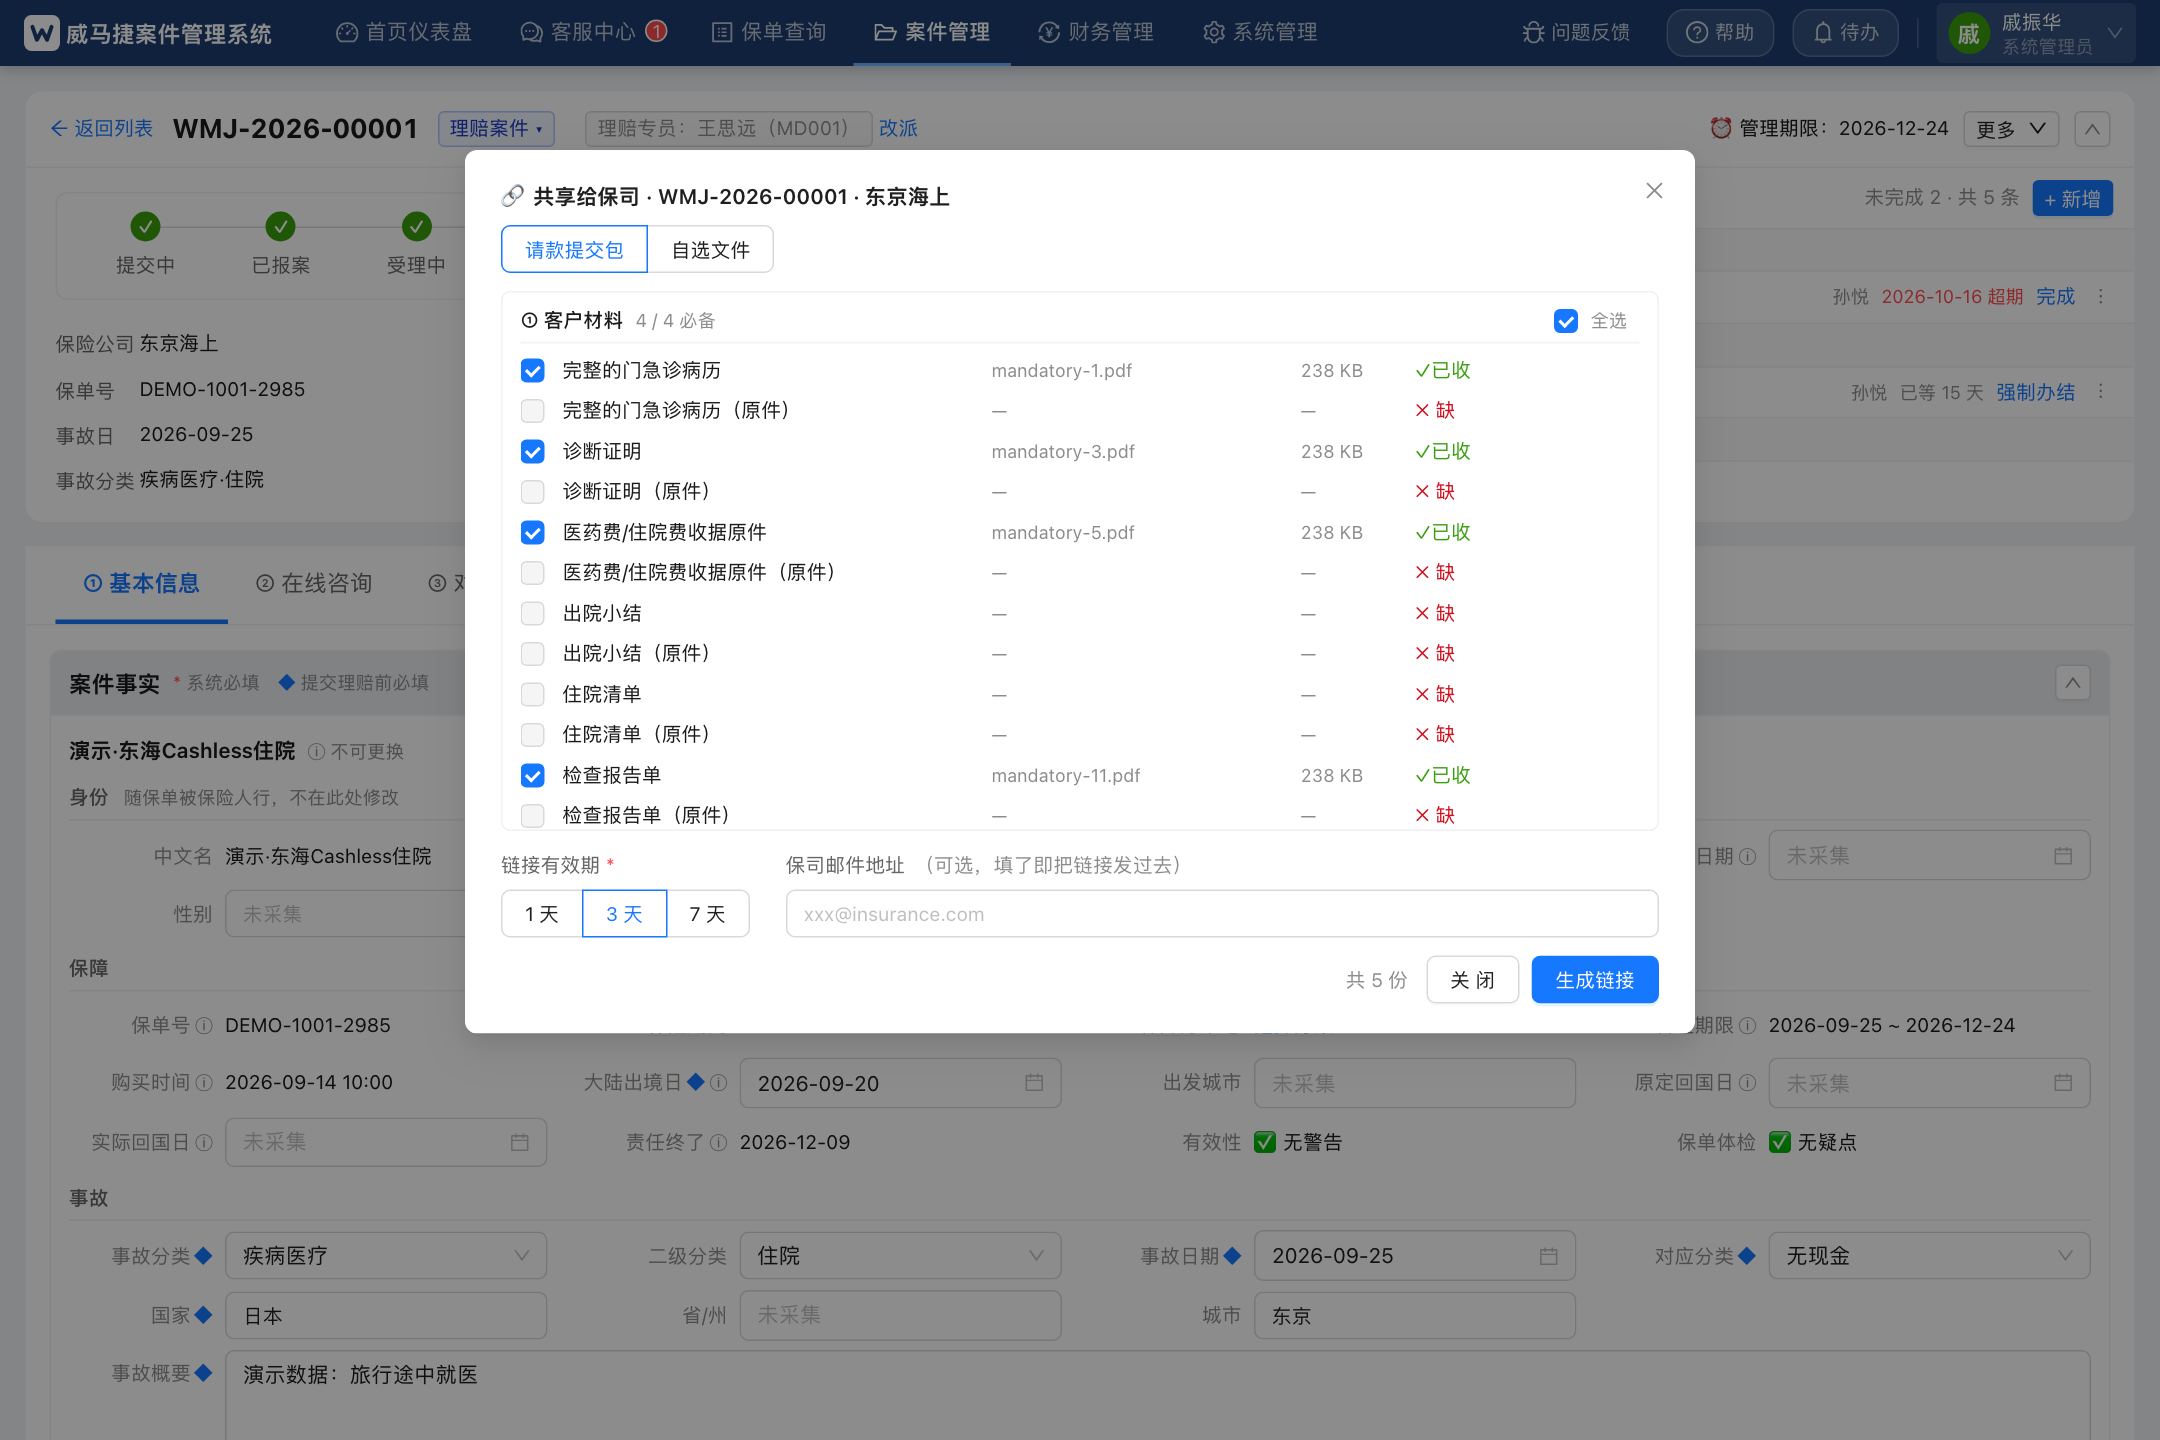
Task: Open the 更多 dropdown
Action: click(2011, 129)
